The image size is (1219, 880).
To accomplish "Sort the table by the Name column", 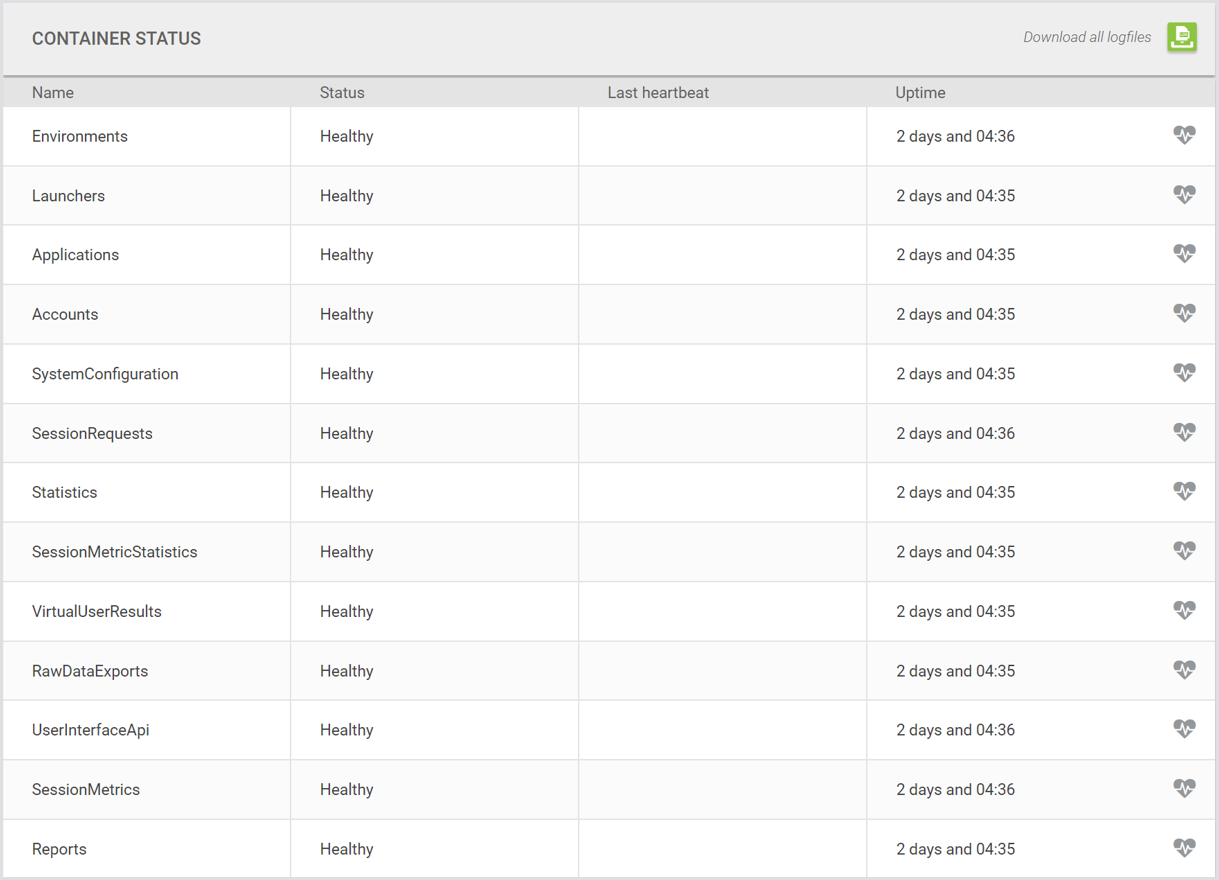I will 52,92.
